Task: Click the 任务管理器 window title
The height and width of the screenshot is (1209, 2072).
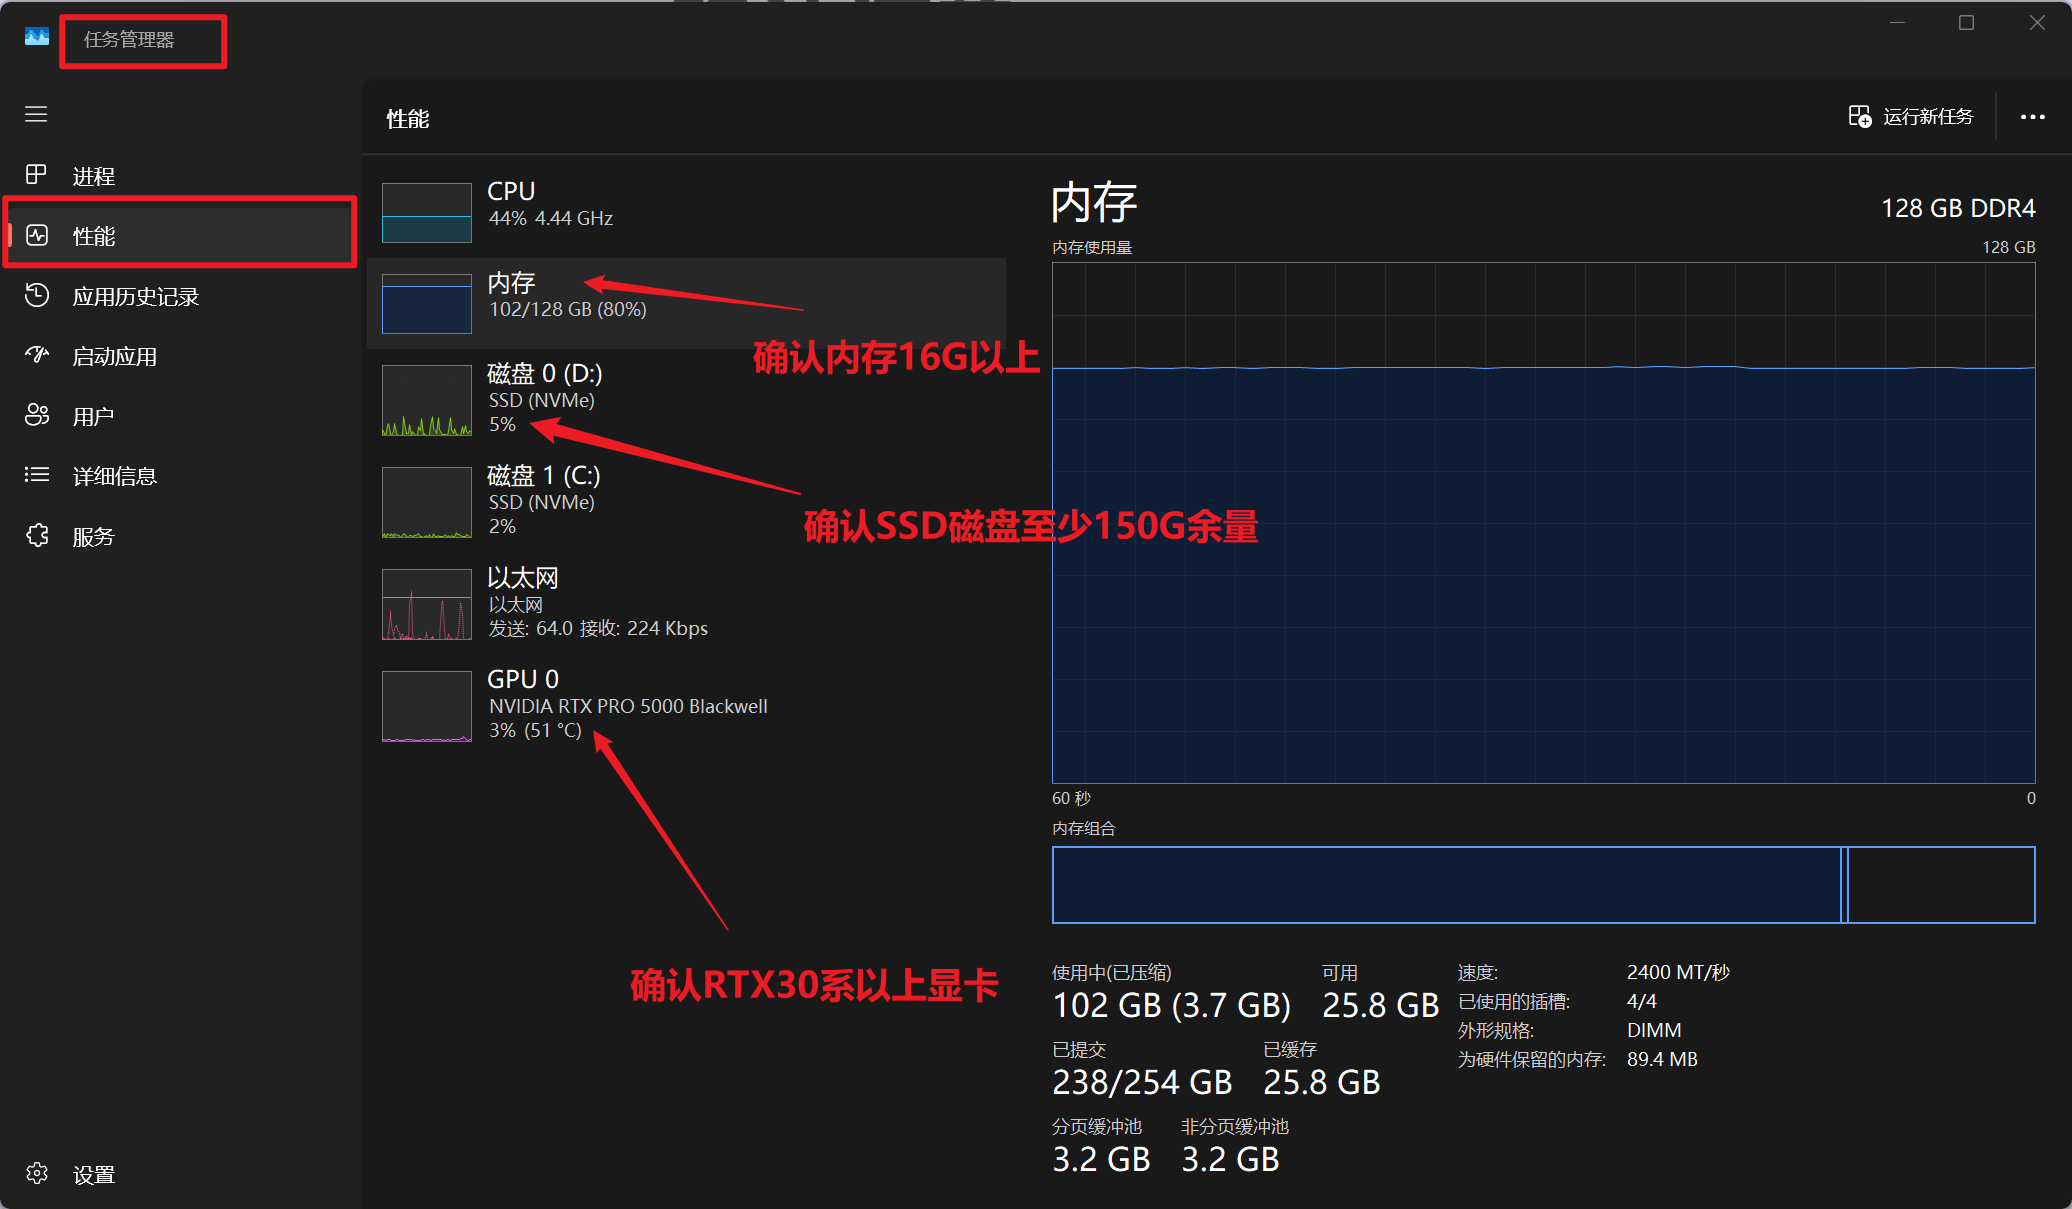Action: pos(129,39)
